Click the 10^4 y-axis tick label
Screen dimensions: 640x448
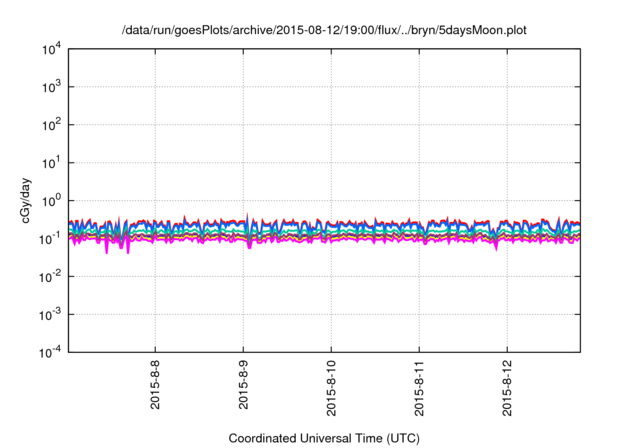pos(51,49)
